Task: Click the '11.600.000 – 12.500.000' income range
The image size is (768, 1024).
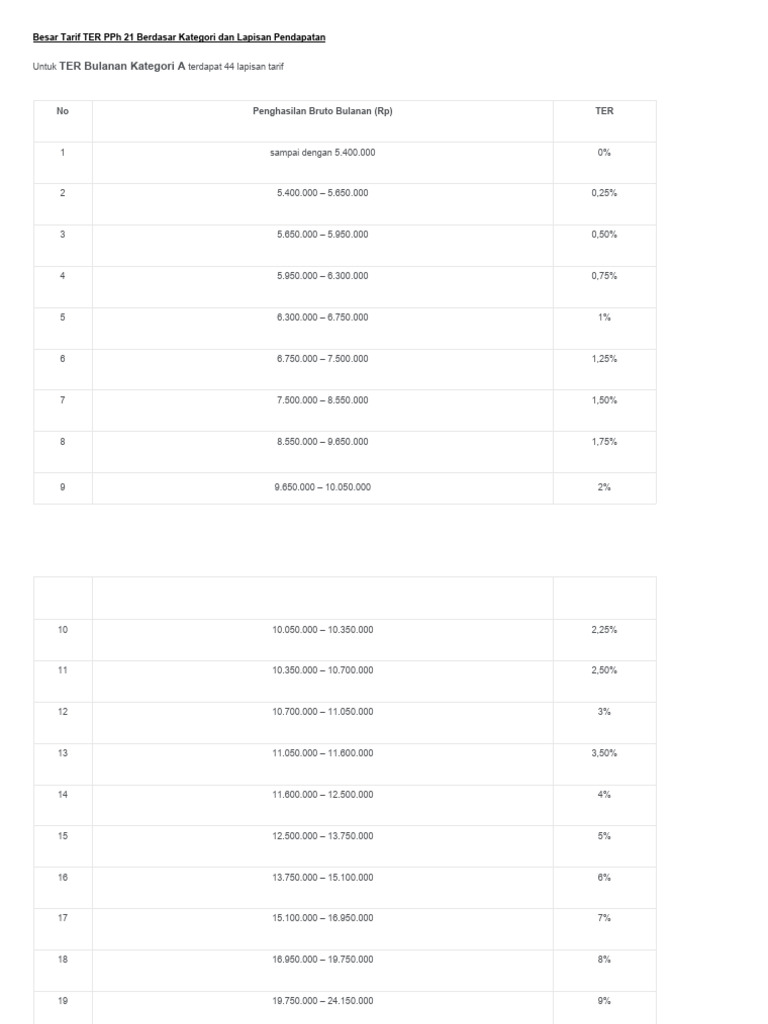Action: pos(322,794)
